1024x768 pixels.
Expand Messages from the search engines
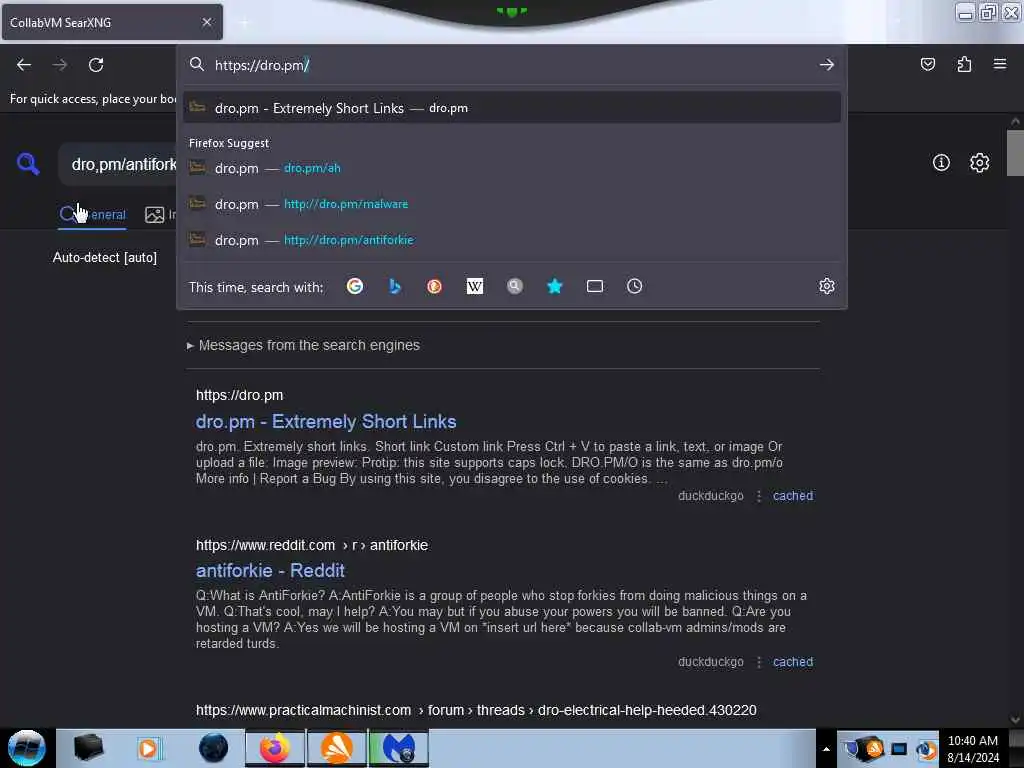[x=304, y=345]
